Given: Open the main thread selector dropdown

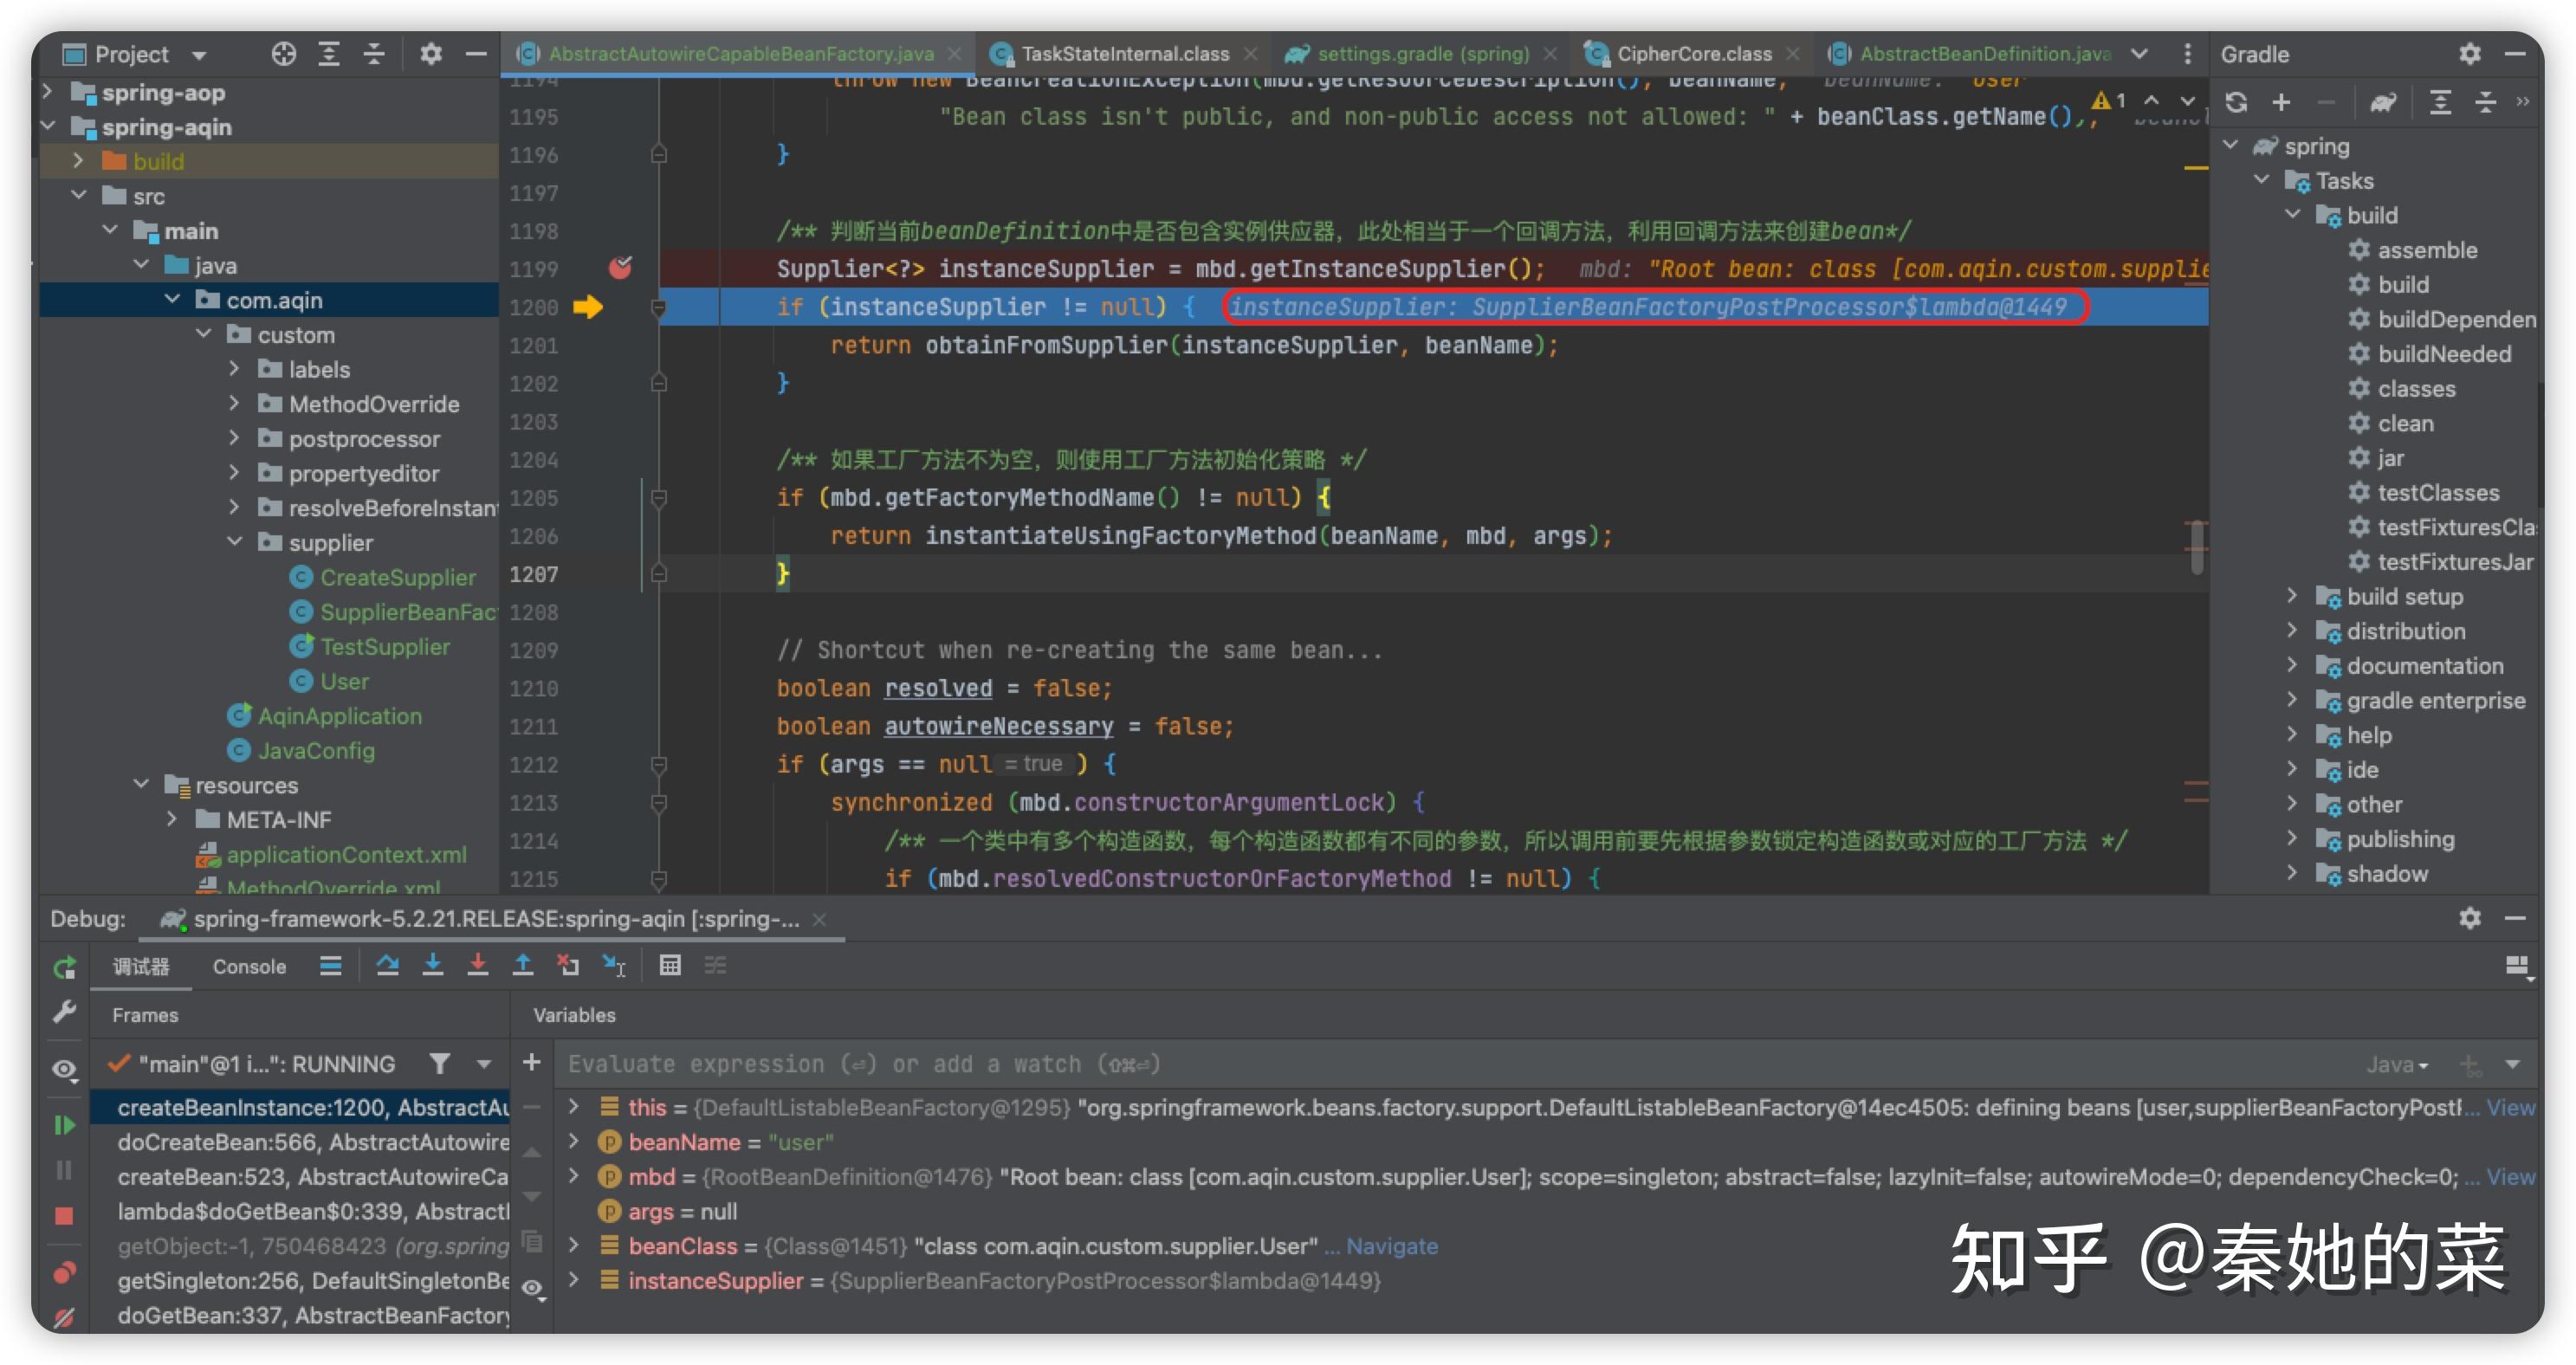Looking at the screenshot, I should [484, 1064].
